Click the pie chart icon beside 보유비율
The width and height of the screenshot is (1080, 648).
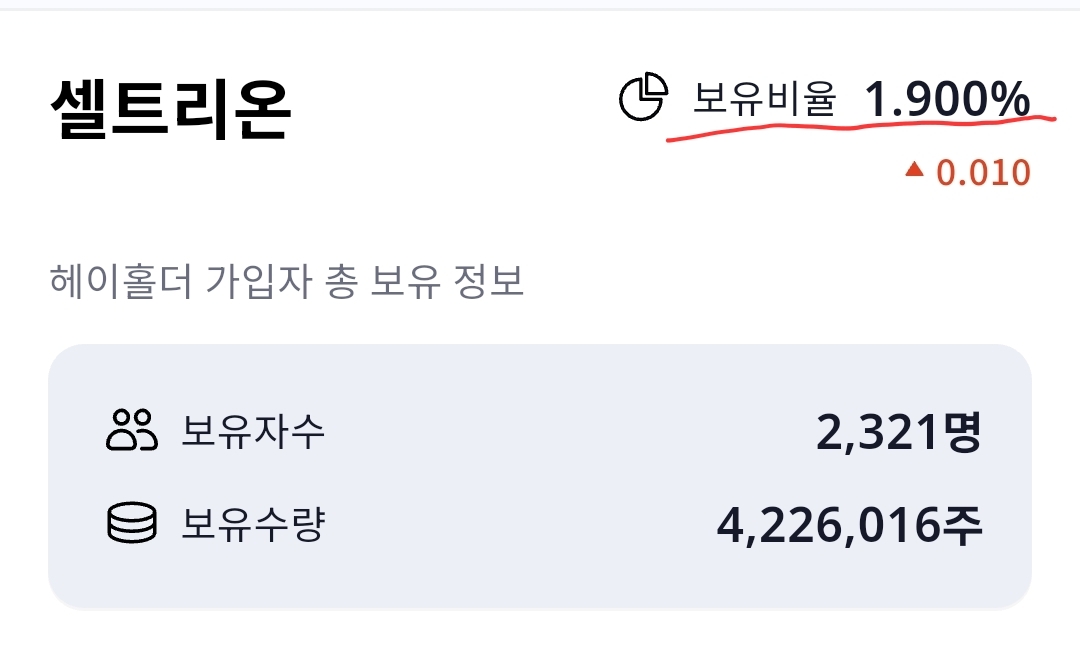(x=643, y=96)
